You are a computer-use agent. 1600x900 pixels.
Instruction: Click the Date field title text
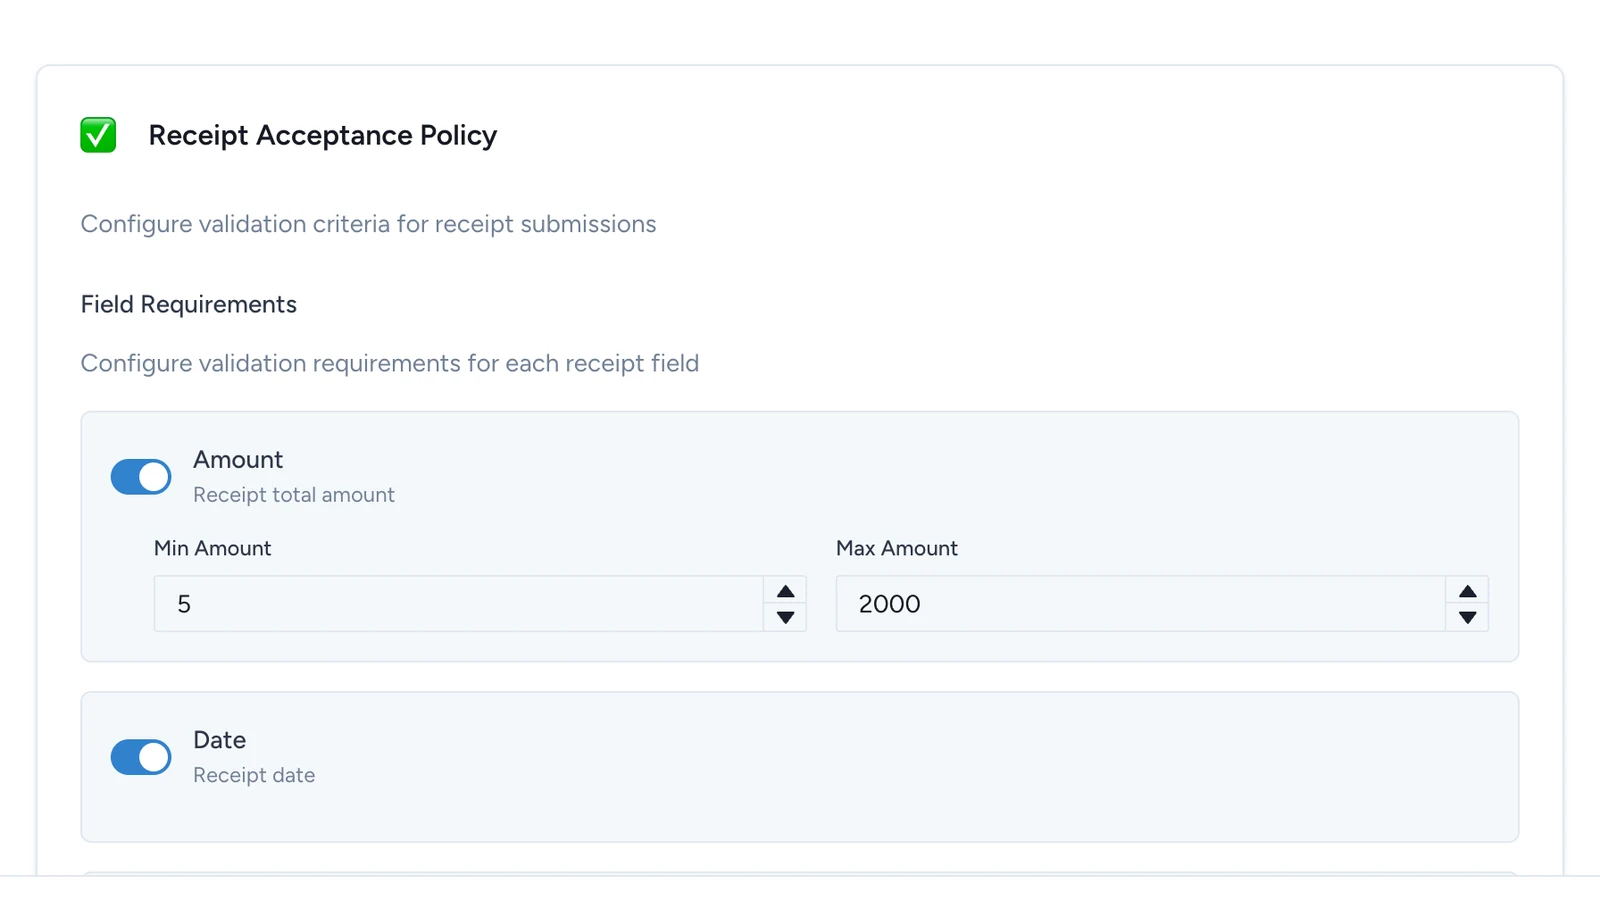[x=219, y=740]
